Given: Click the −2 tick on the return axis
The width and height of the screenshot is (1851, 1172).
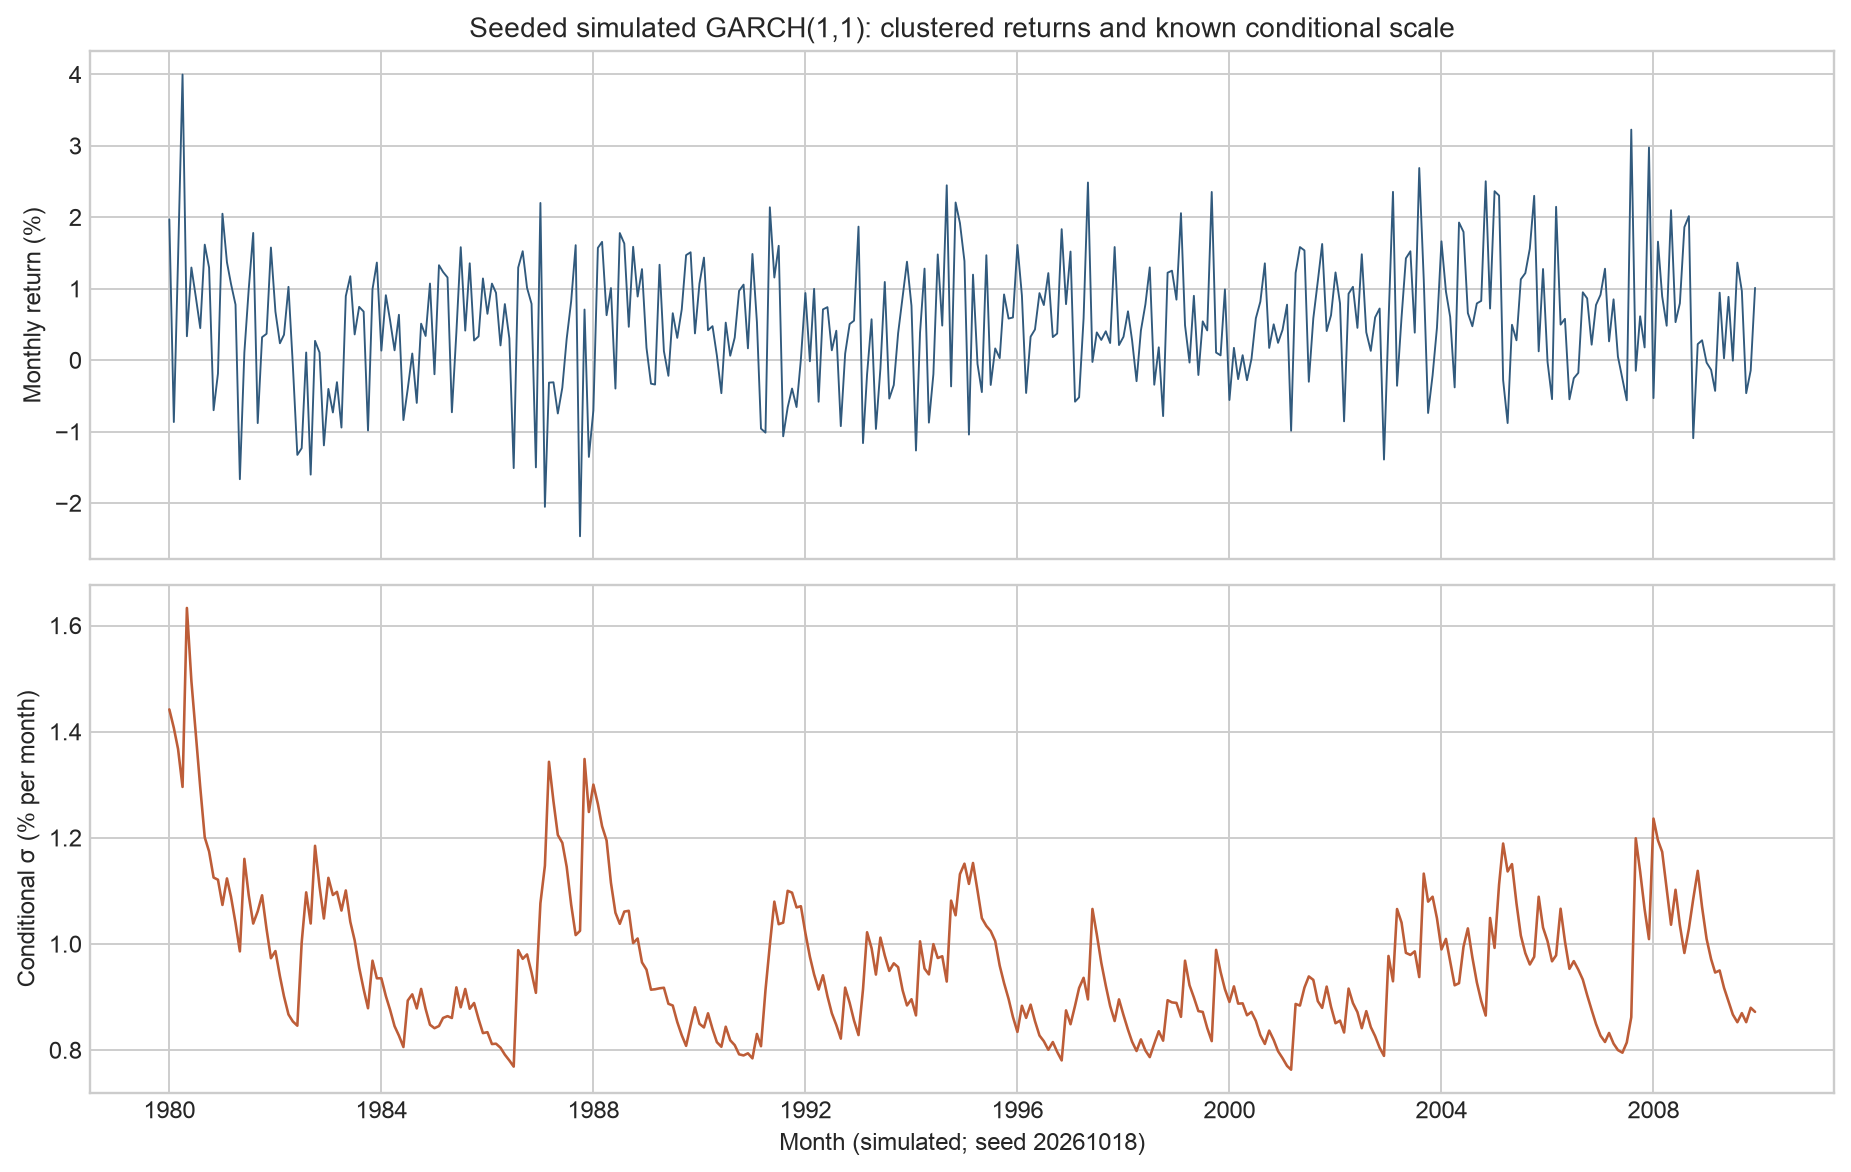Looking at the screenshot, I should 66,503.
